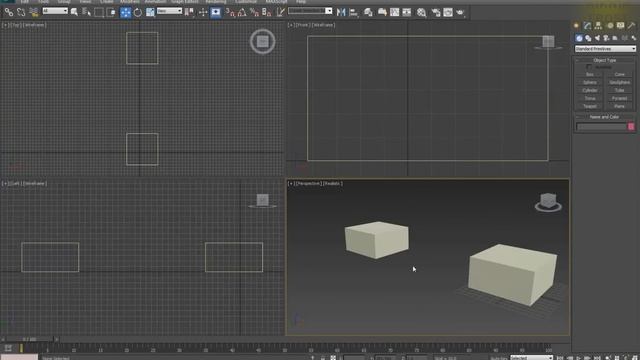Image resolution: width=640 pixels, height=360 pixels.
Task: Click the Box primitive button
Action: (590, 75)
